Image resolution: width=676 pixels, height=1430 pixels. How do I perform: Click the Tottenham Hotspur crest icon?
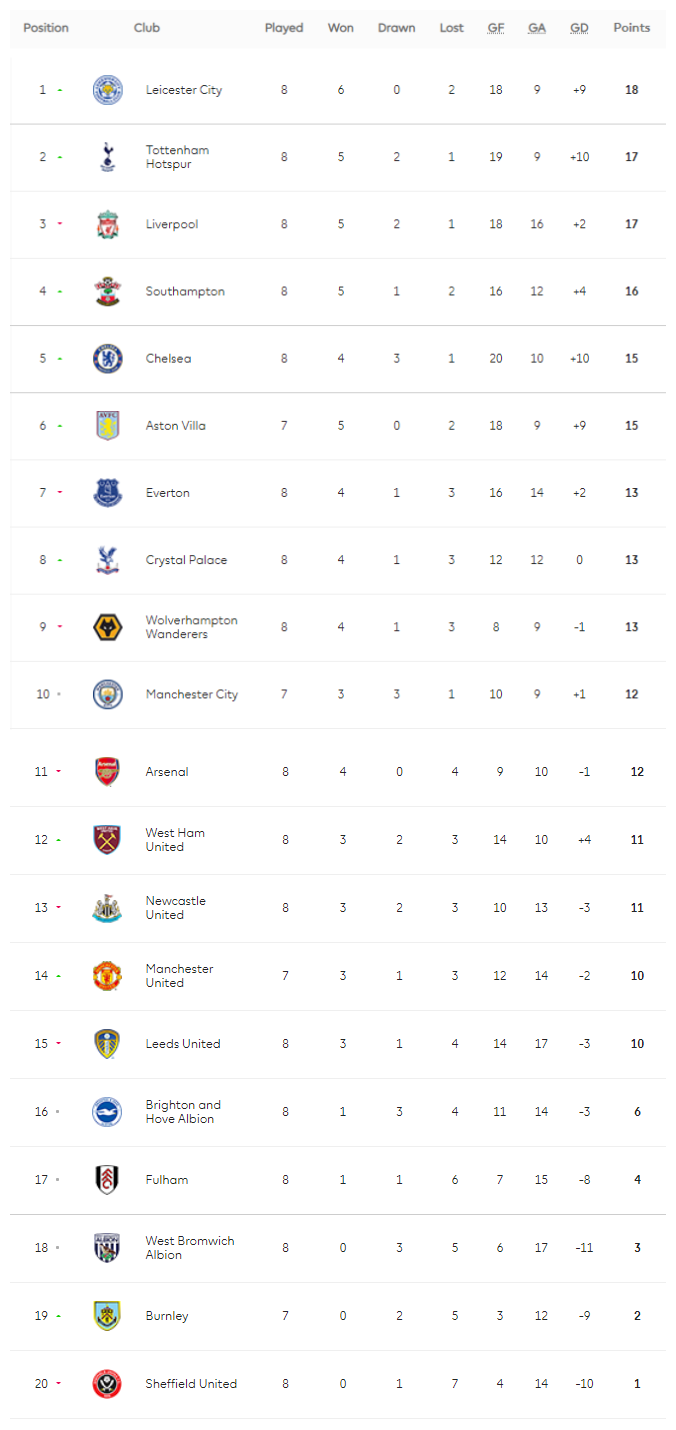pos(108,157)
